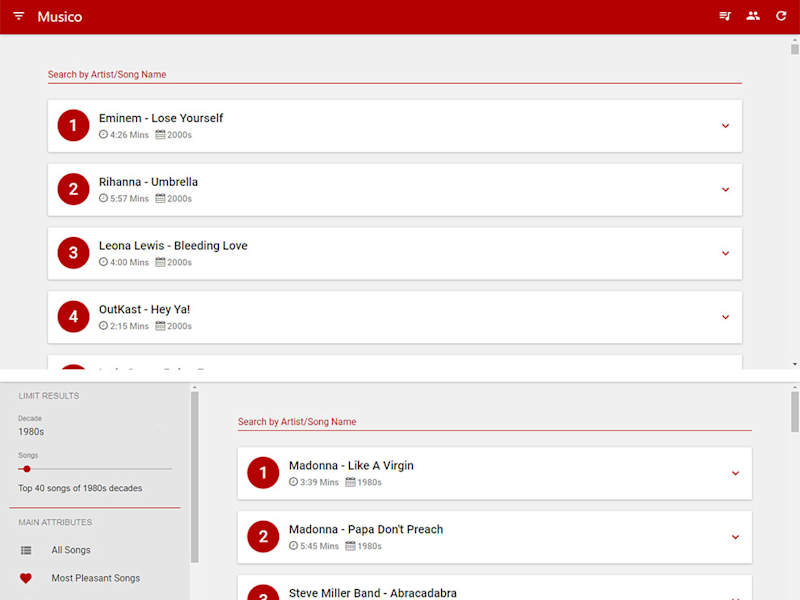Click the All Songs list icon
This screenshot has width=800, height=600.
point(26,550)
